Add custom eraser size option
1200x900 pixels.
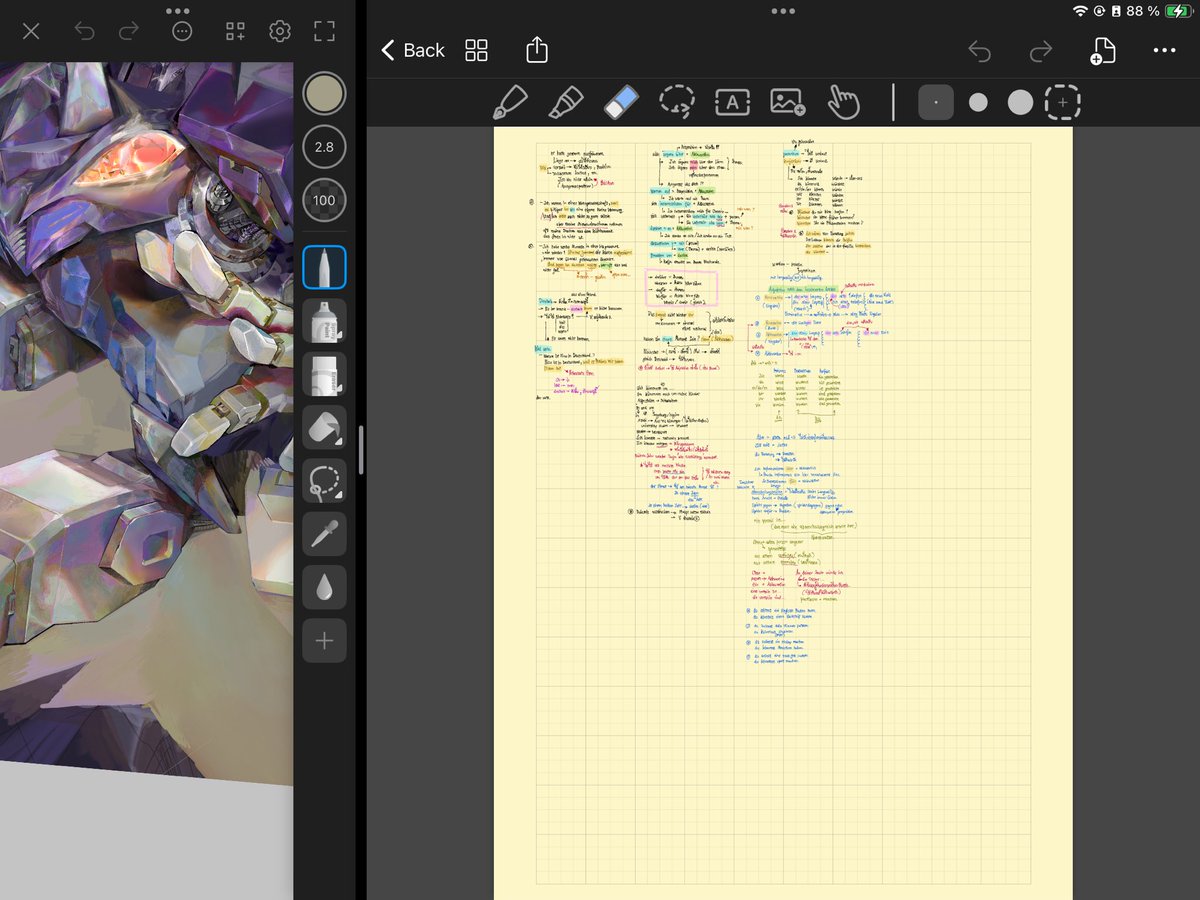click(1063, 102)
